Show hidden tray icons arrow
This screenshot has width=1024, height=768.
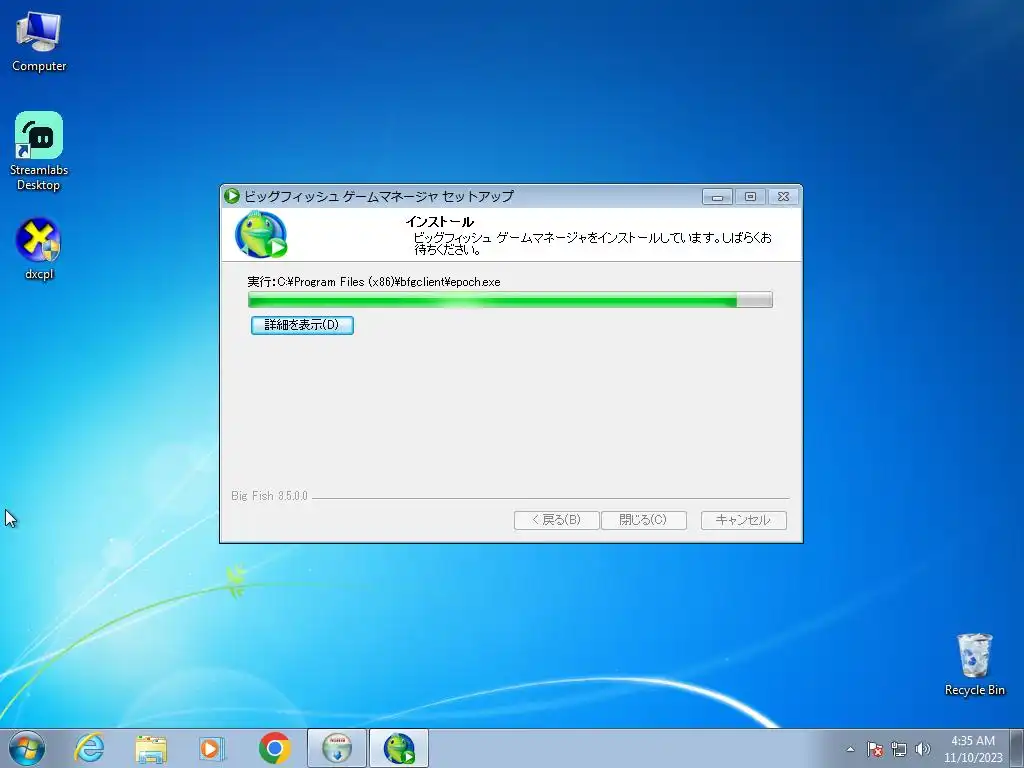pos(850,749)
